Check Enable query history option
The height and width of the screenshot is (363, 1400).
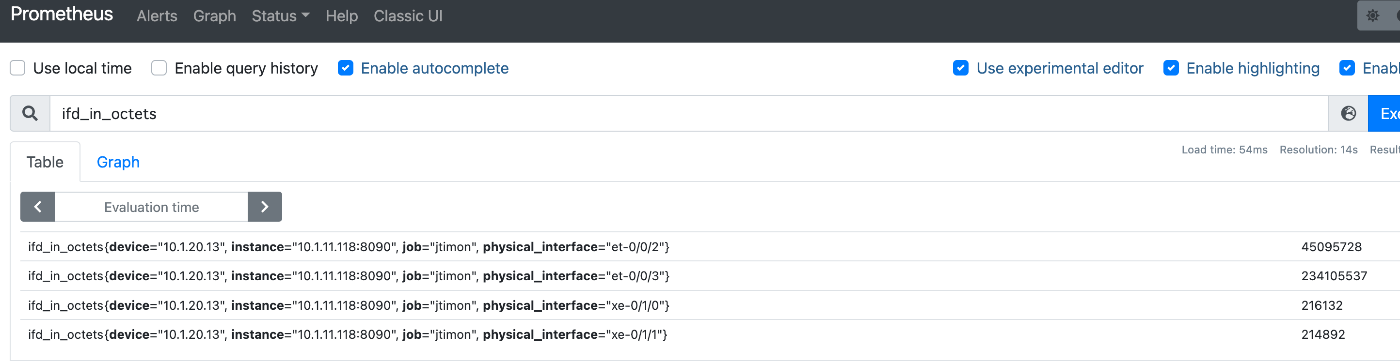159,68
